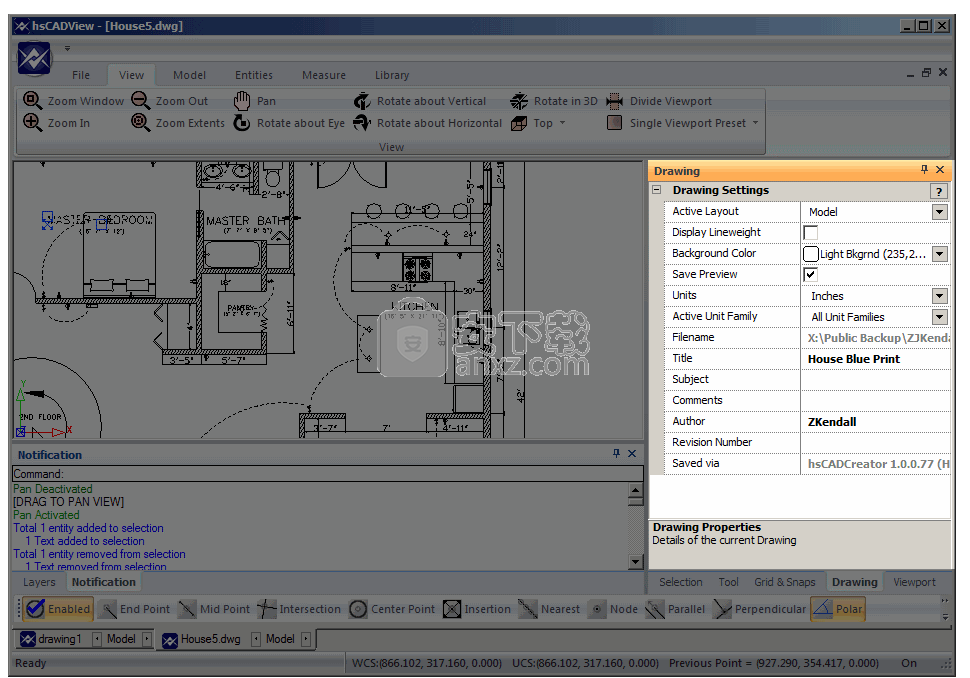Switch to the drawing1 document tab
The width and height of the screenshot is (970, 678).
click(x=51, y=639)
